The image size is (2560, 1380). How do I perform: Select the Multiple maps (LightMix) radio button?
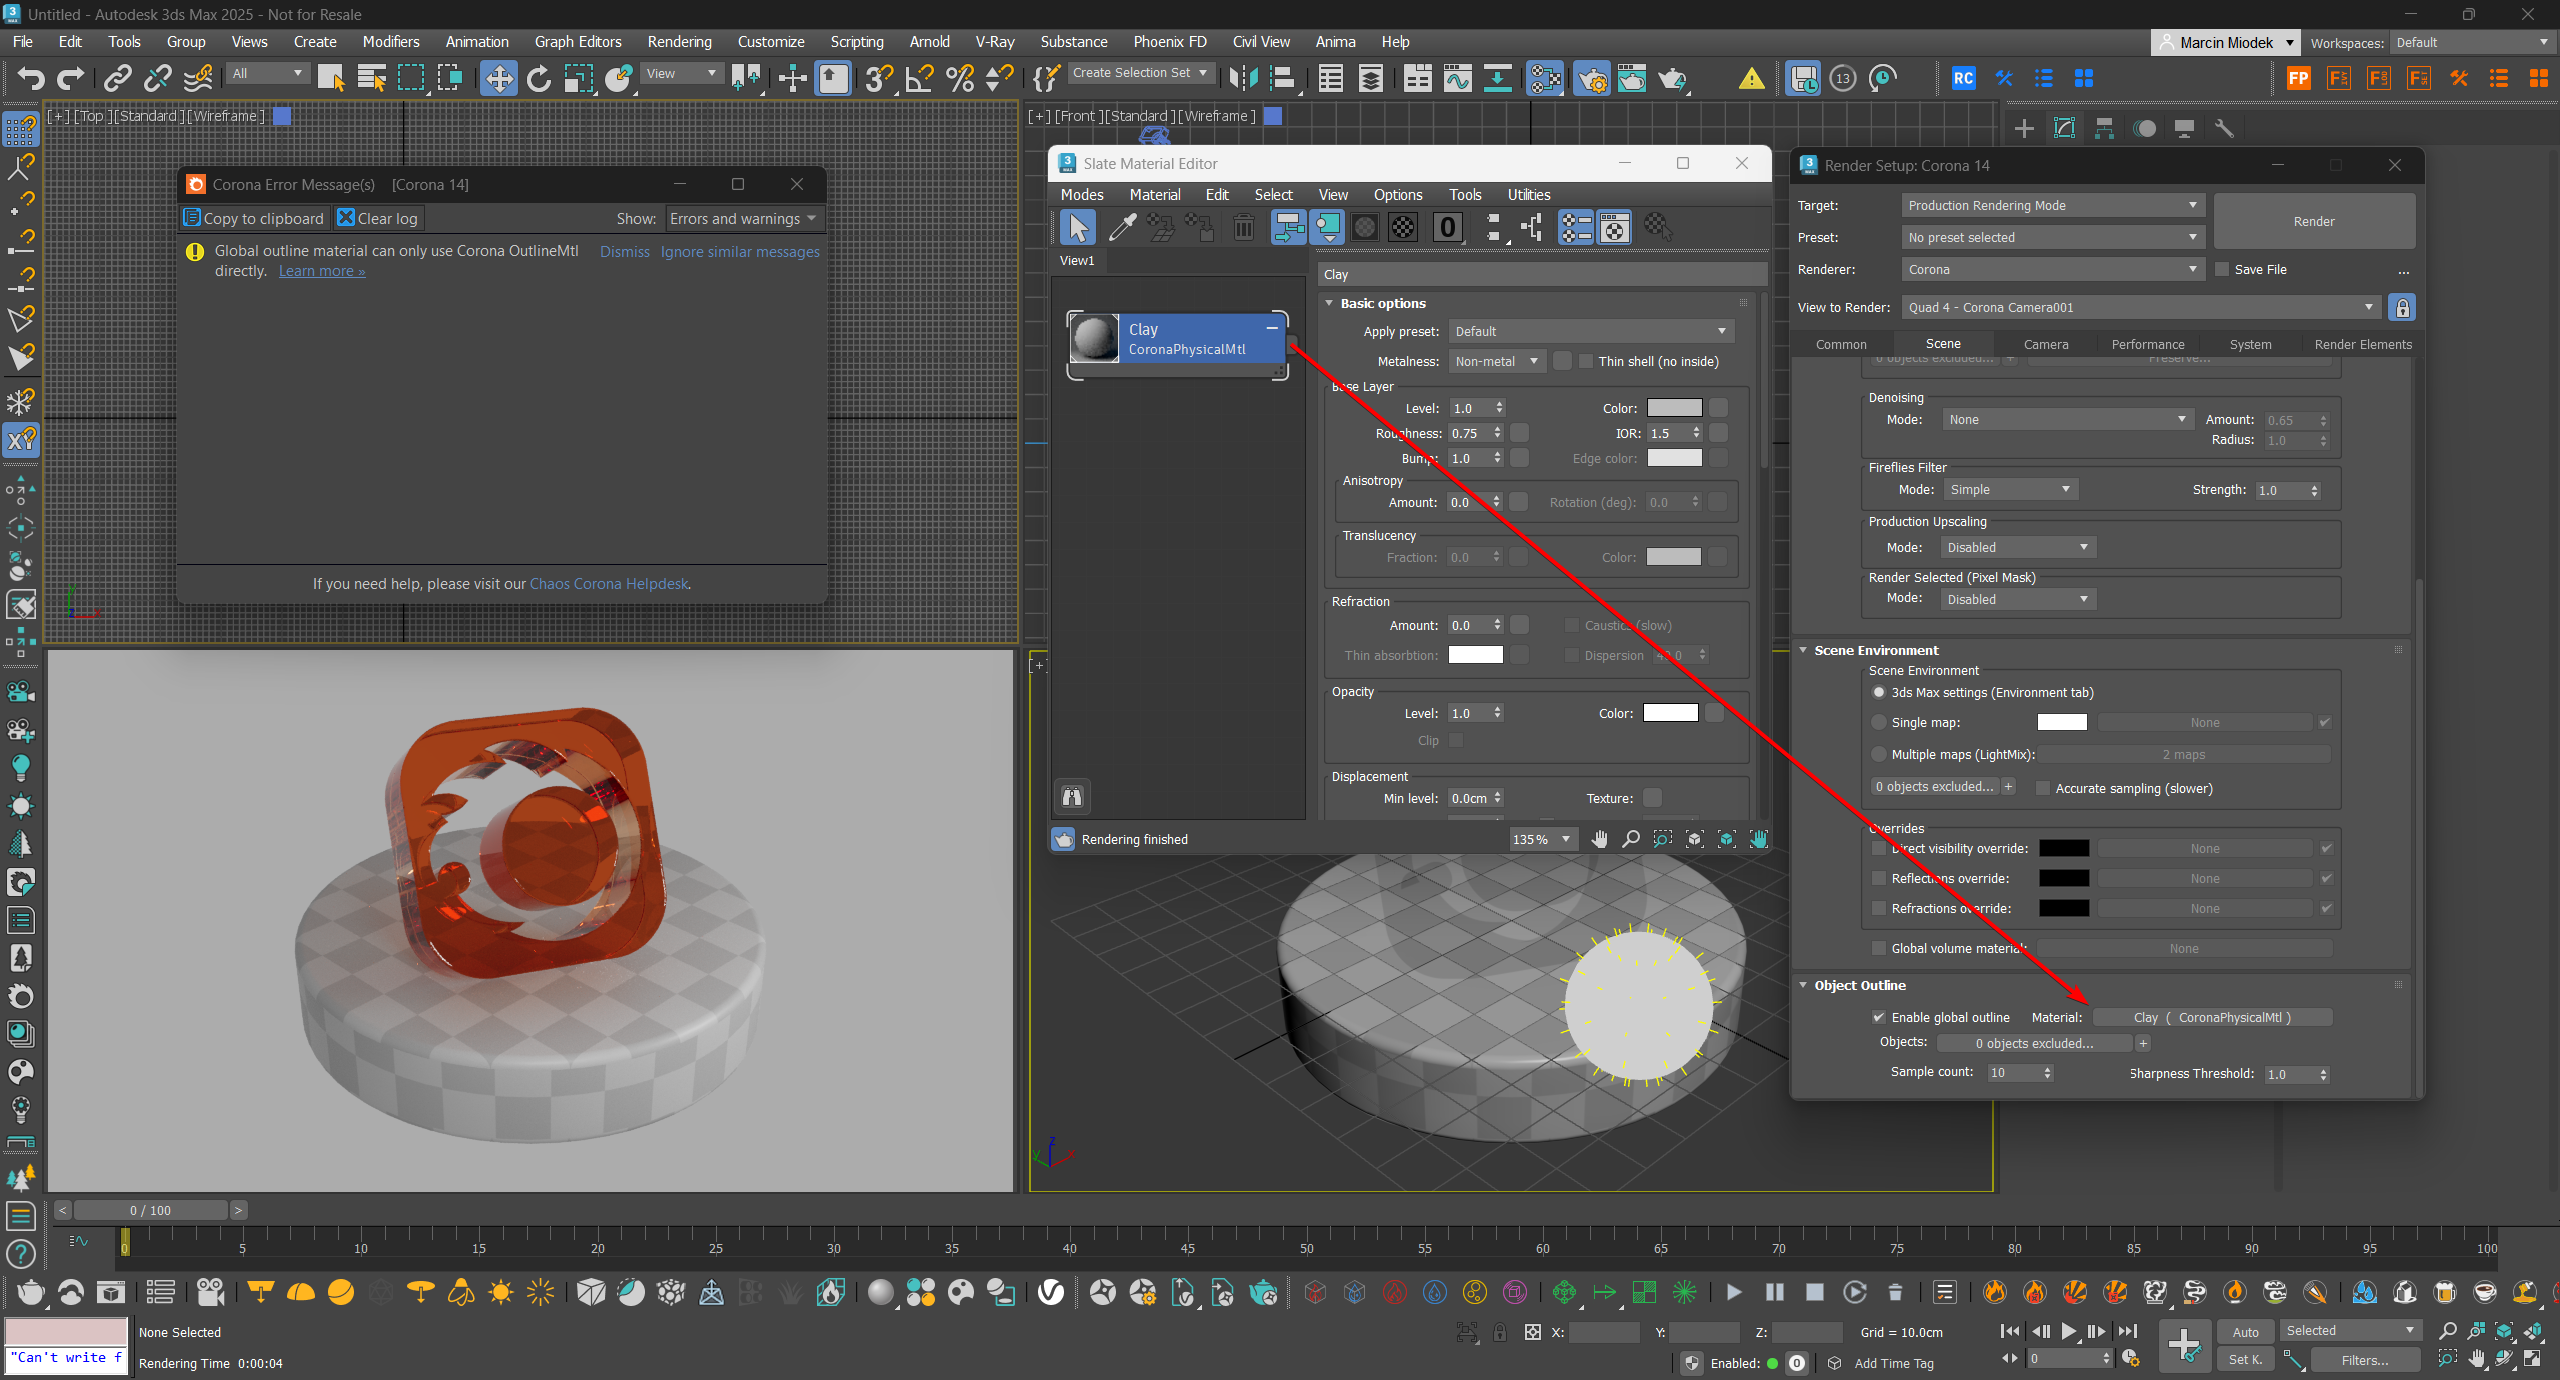click(x=1879, y=754)
